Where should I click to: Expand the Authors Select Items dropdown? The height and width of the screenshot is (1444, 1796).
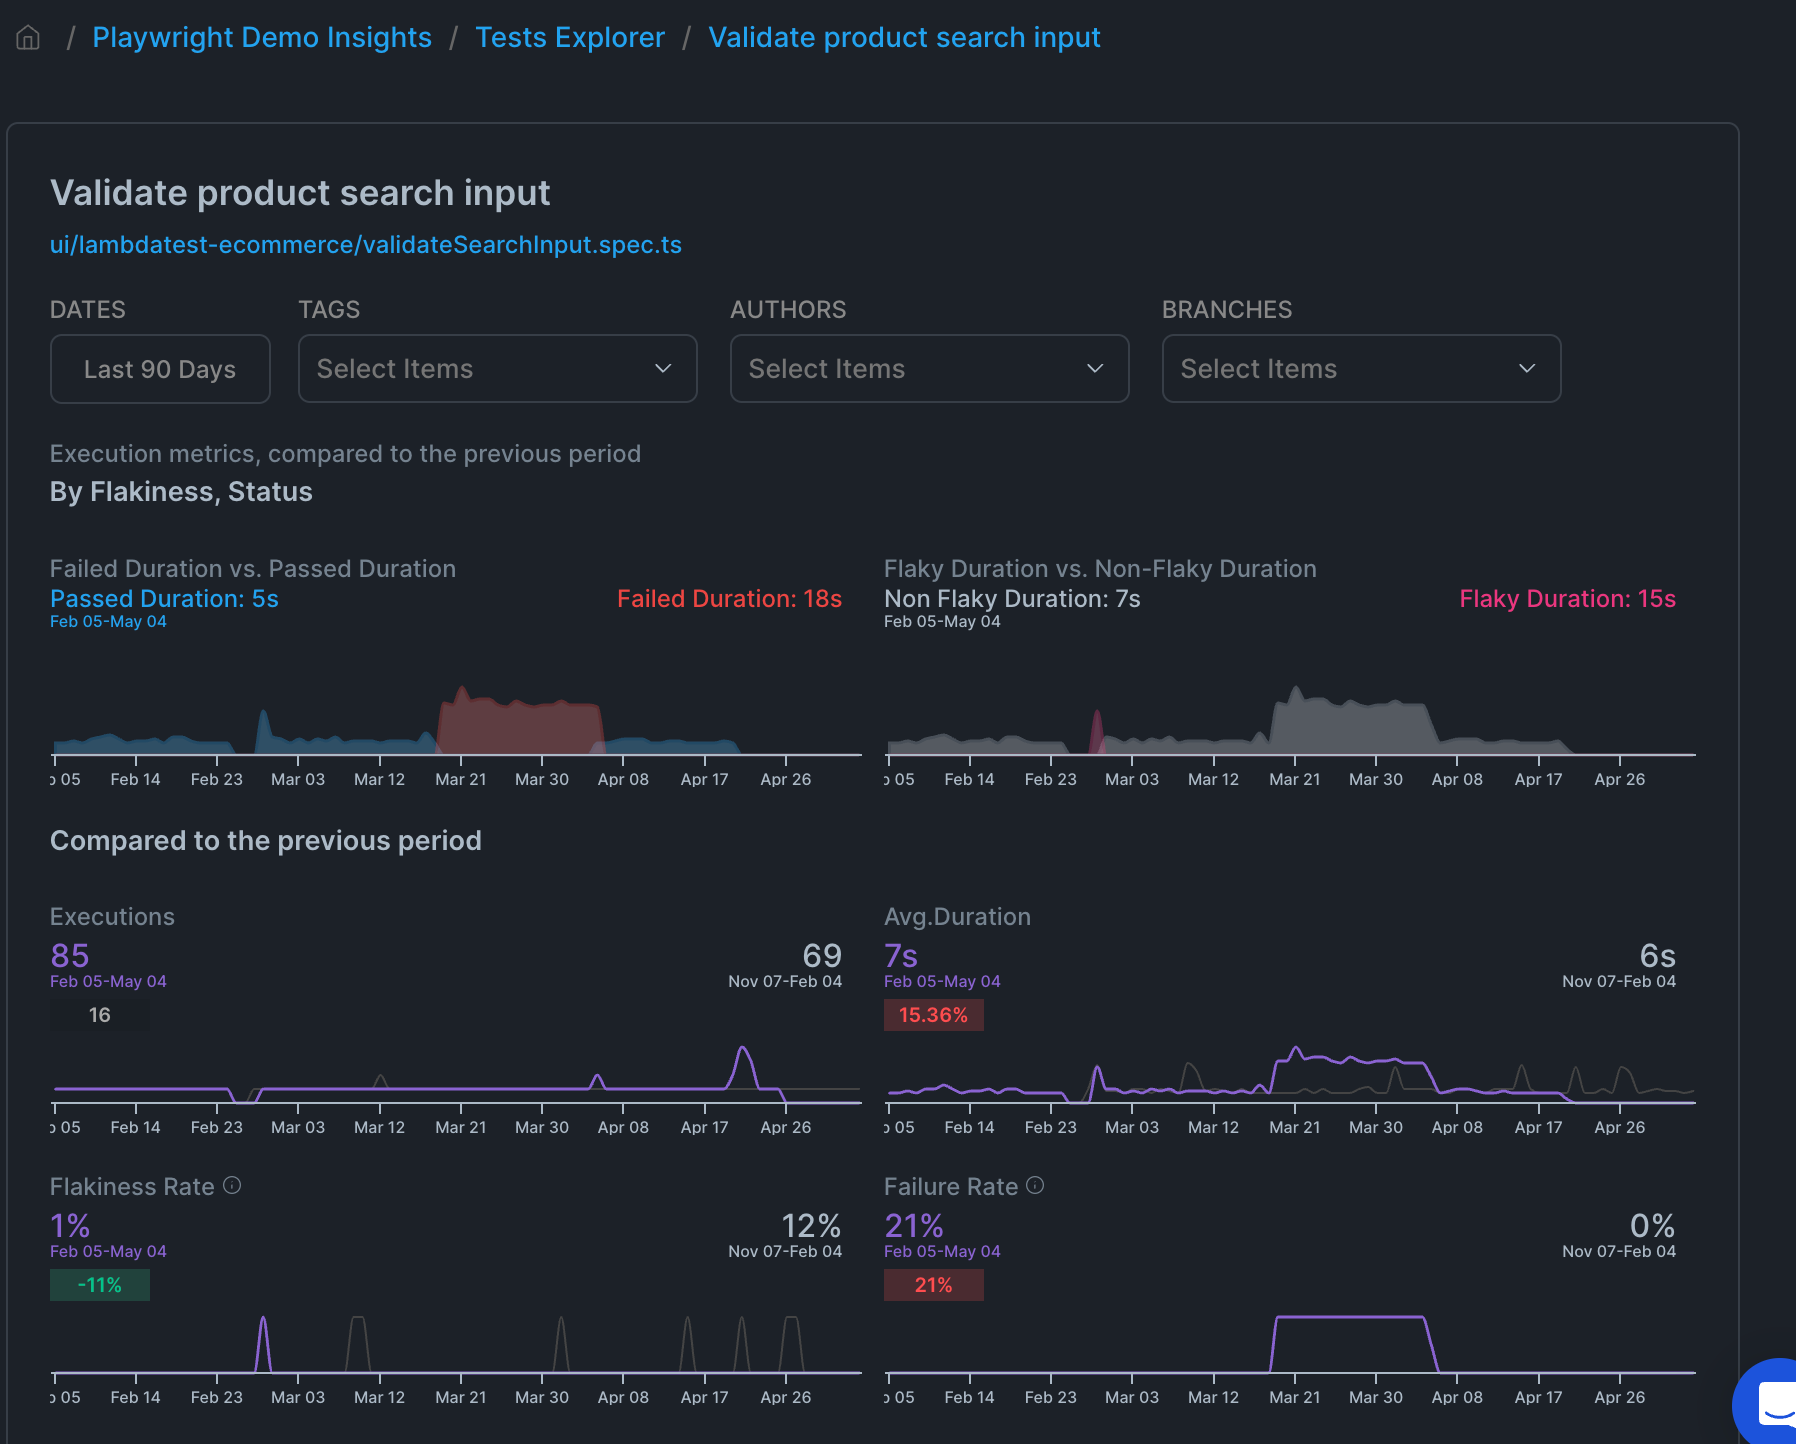coord(930,369)
